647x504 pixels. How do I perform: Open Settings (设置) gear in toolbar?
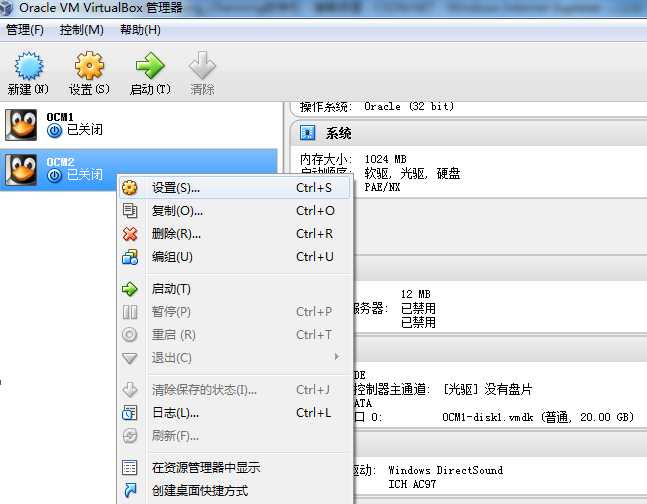(x=89, y=65)
